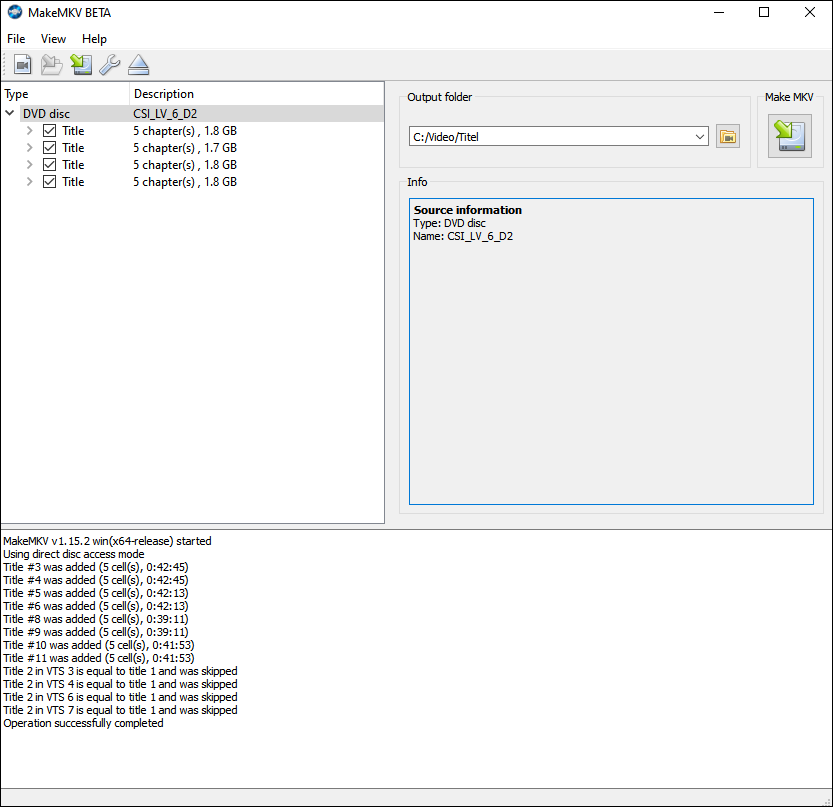Click log line 'Title #10 was added'
The image size is (833, 807).
[x=99, y=645]
